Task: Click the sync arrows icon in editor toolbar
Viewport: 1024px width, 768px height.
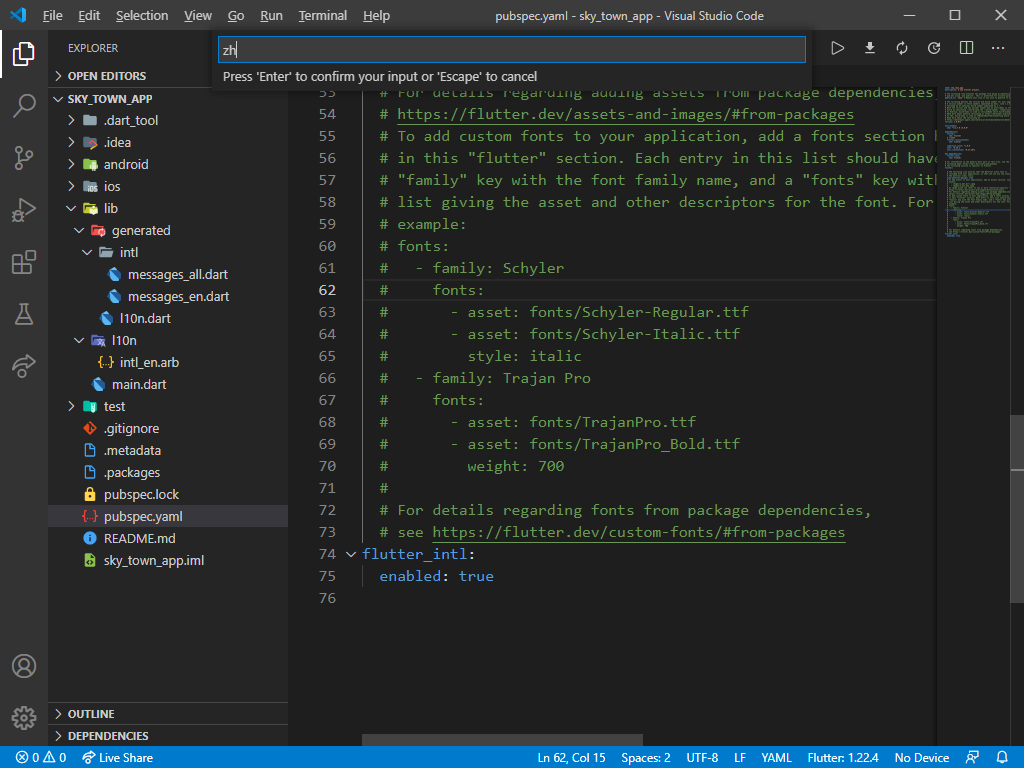Action: coord(902,48)
